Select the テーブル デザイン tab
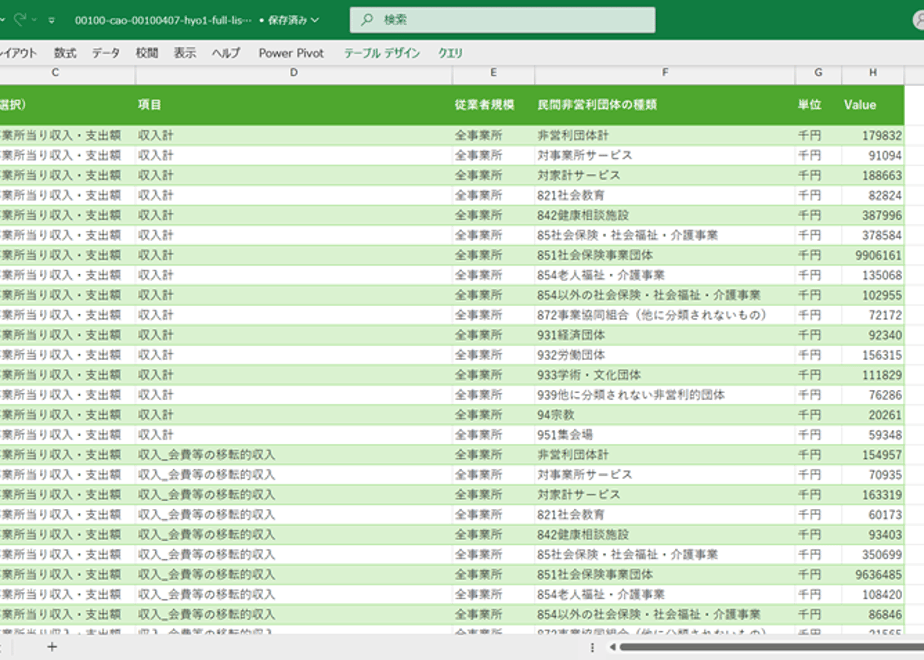Image resolution: width=924 pixels, height=660 pixels. coord(382,53)
